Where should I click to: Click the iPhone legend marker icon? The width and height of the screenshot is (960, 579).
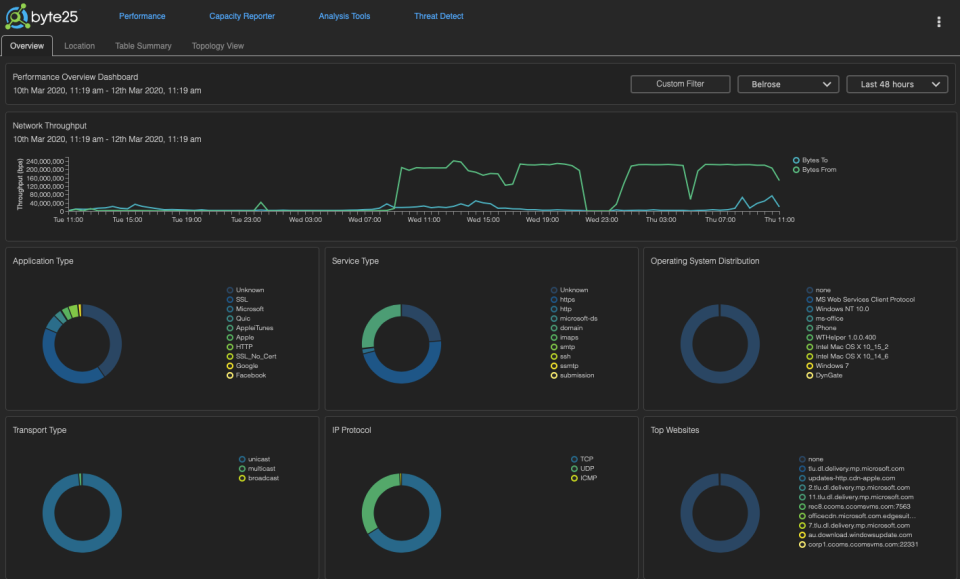click(808, 328)
